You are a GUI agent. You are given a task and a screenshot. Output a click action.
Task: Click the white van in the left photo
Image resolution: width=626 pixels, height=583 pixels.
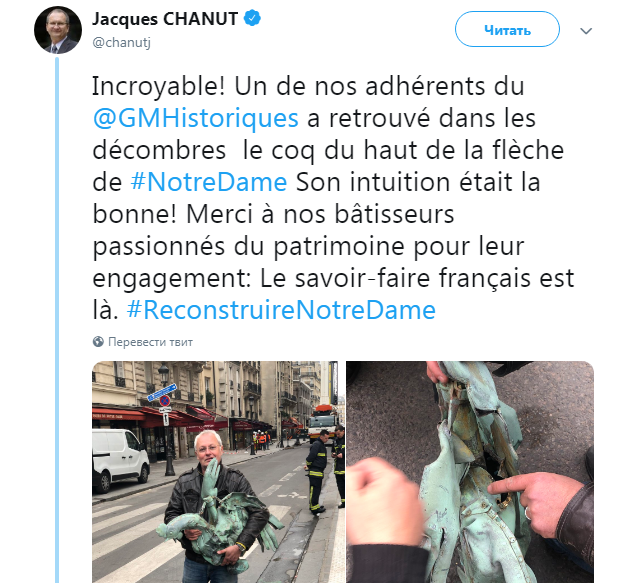point(121,459)
